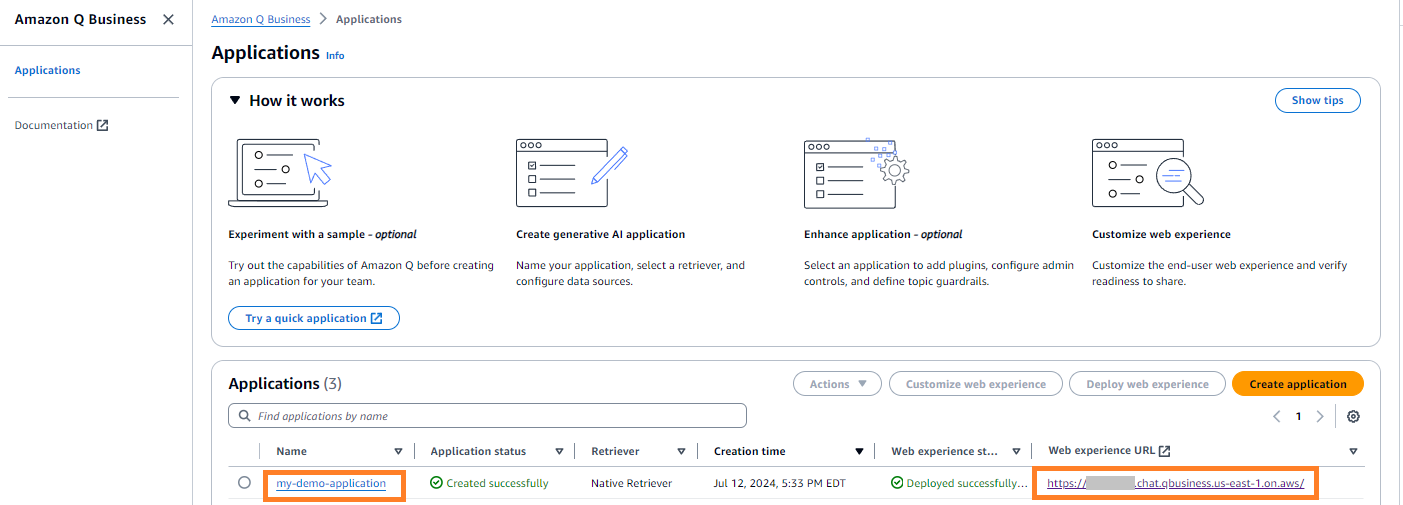
Task: Go to Amazon Q Business breadcrumb
Action: click(x=261, y=19)
